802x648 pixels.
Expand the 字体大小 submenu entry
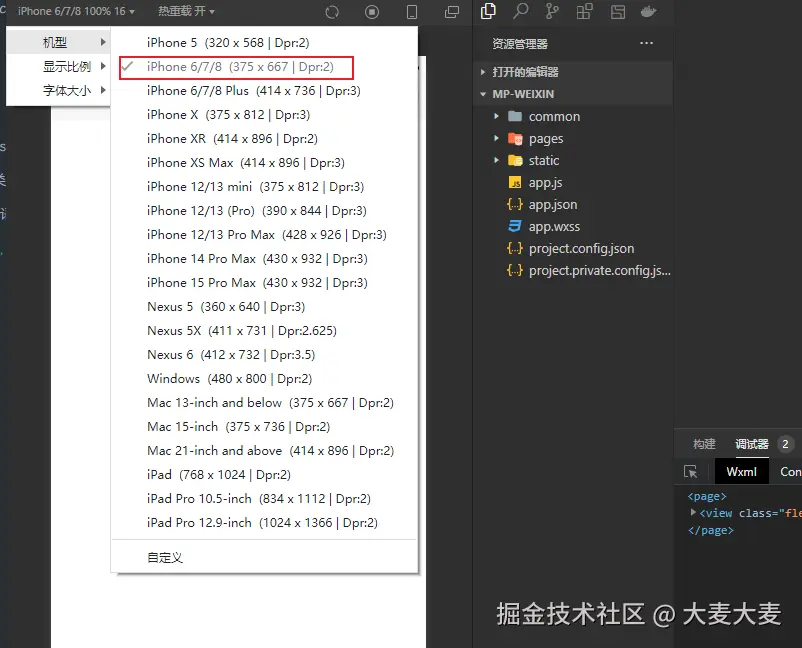[x=58, y=91]
